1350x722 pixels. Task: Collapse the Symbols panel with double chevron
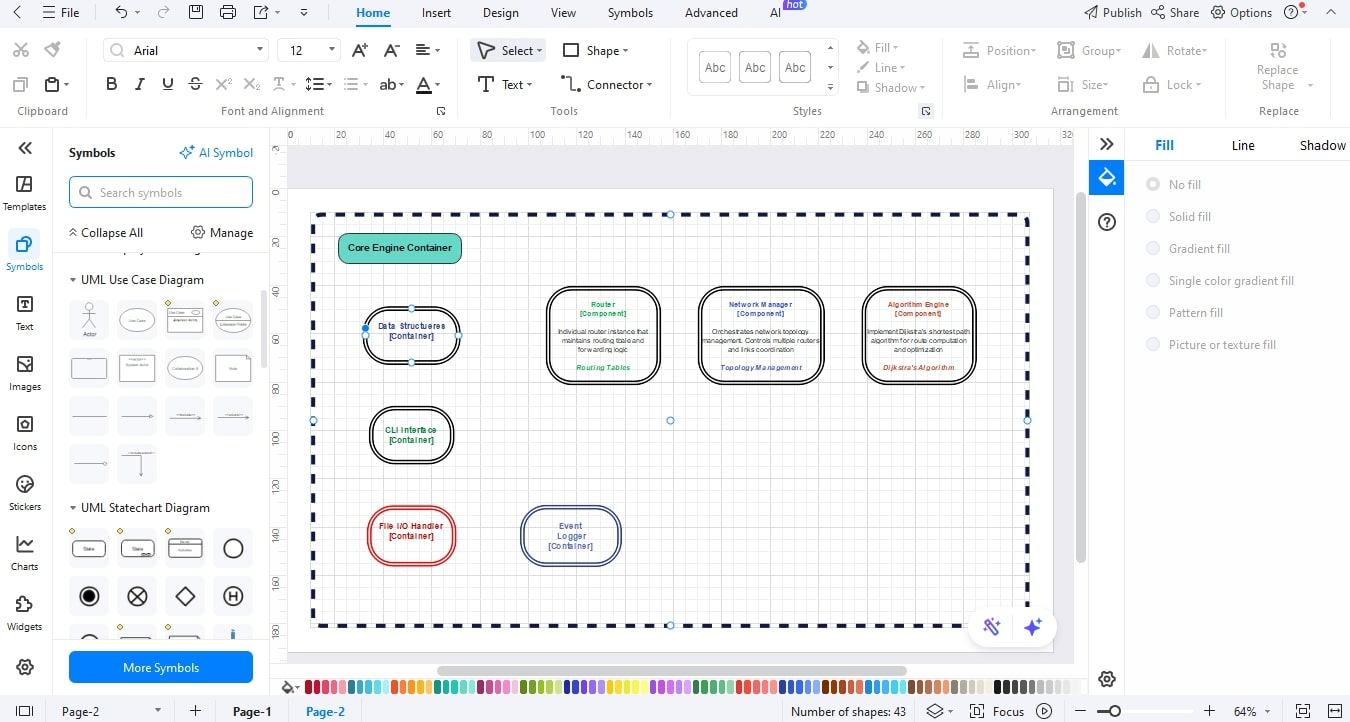[x=25, y=148]
